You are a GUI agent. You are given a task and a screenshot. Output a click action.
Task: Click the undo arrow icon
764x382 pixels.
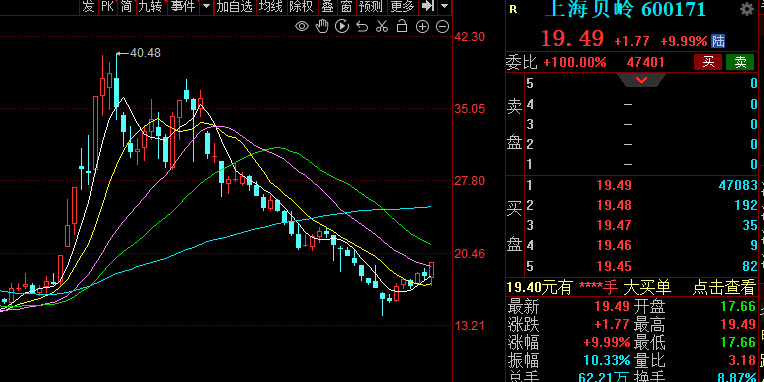362,26
